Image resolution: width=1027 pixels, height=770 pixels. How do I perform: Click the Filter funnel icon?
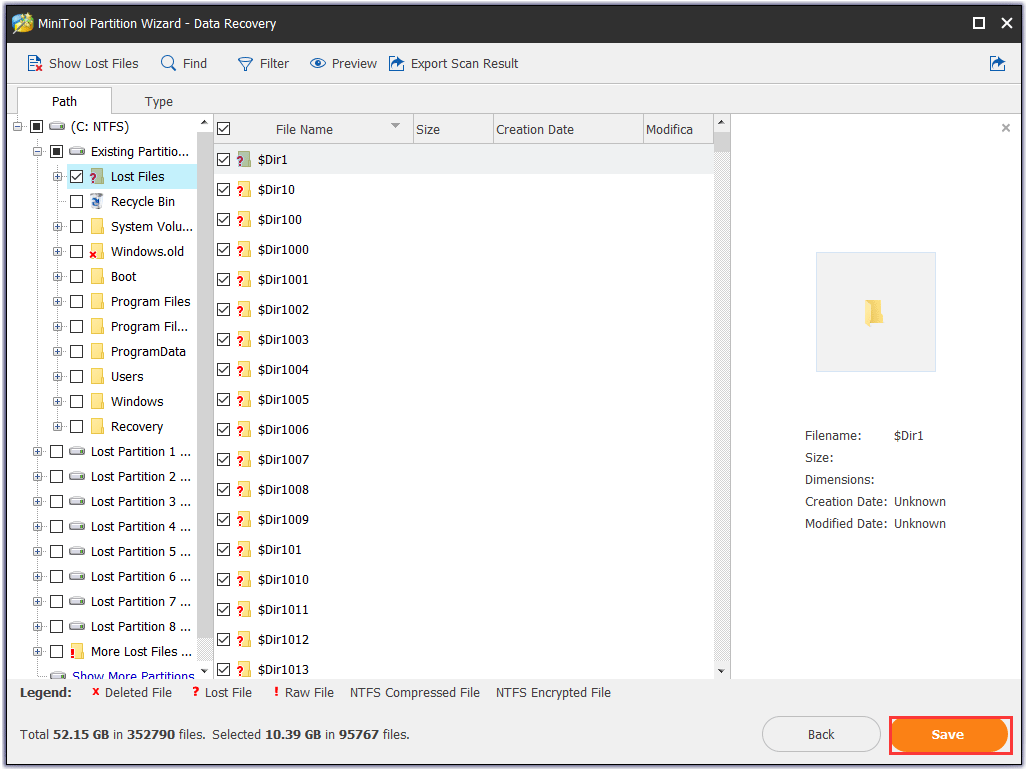click(x=245, y=64)
